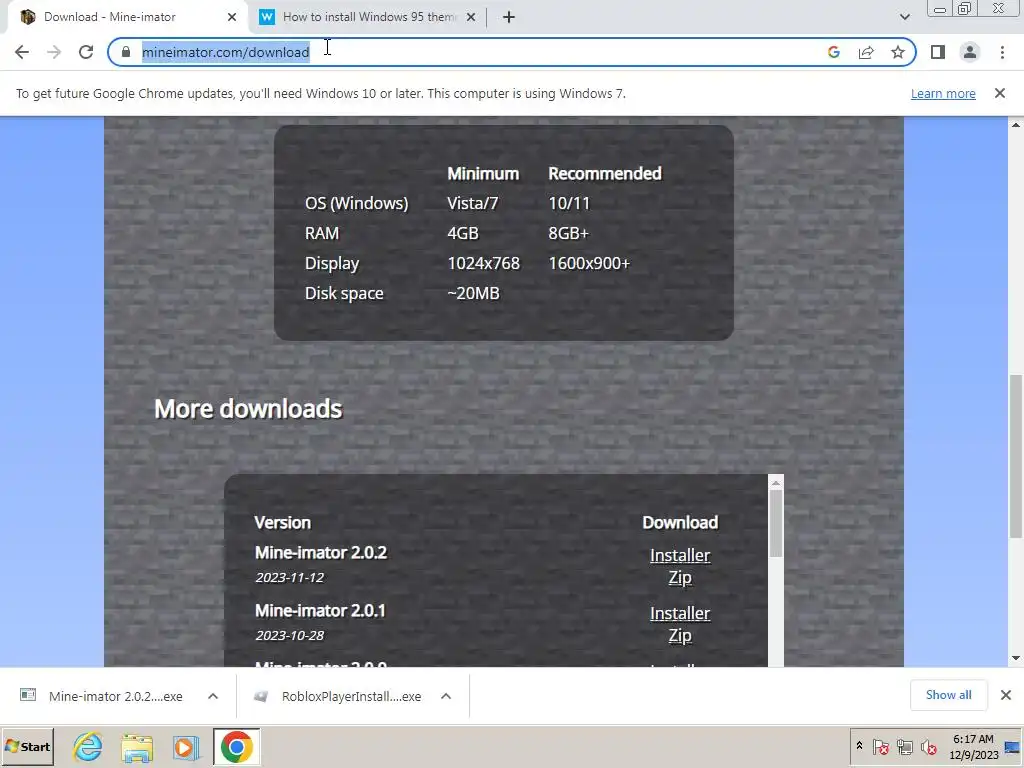Click the Vista/7 minimum OS value
The image size is (1024, 768).
point(472,203)
